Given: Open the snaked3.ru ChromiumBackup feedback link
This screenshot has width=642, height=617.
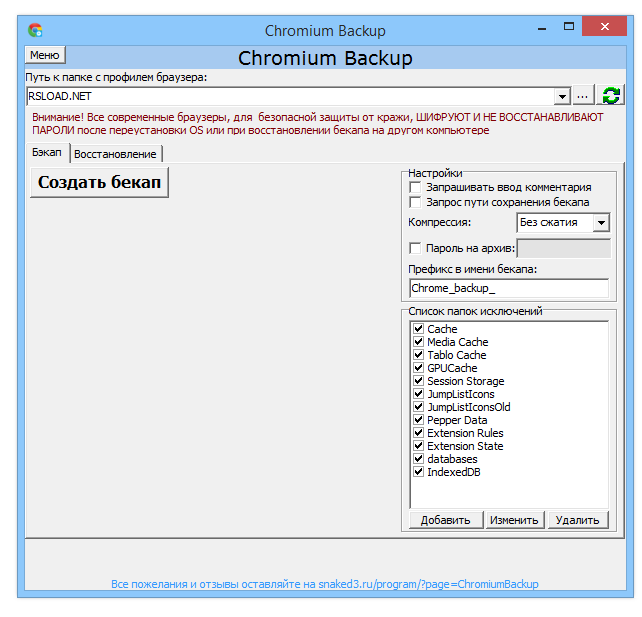Looking at the screenshot, I should click(x=325, y=584).
